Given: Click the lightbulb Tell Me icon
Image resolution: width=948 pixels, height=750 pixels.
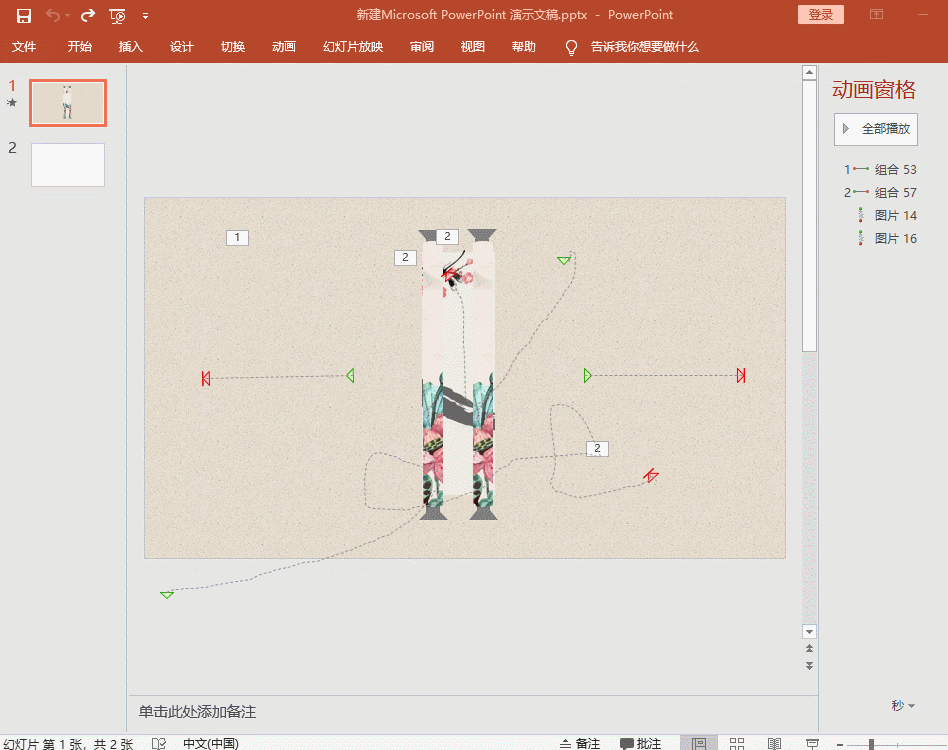Looking at the screenshot, I should coord(571,47).
